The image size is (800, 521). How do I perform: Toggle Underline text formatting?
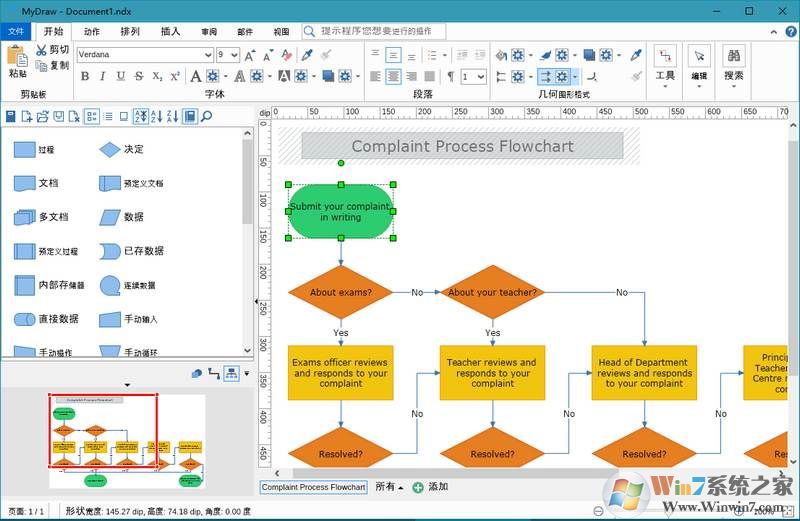[121, 76]
